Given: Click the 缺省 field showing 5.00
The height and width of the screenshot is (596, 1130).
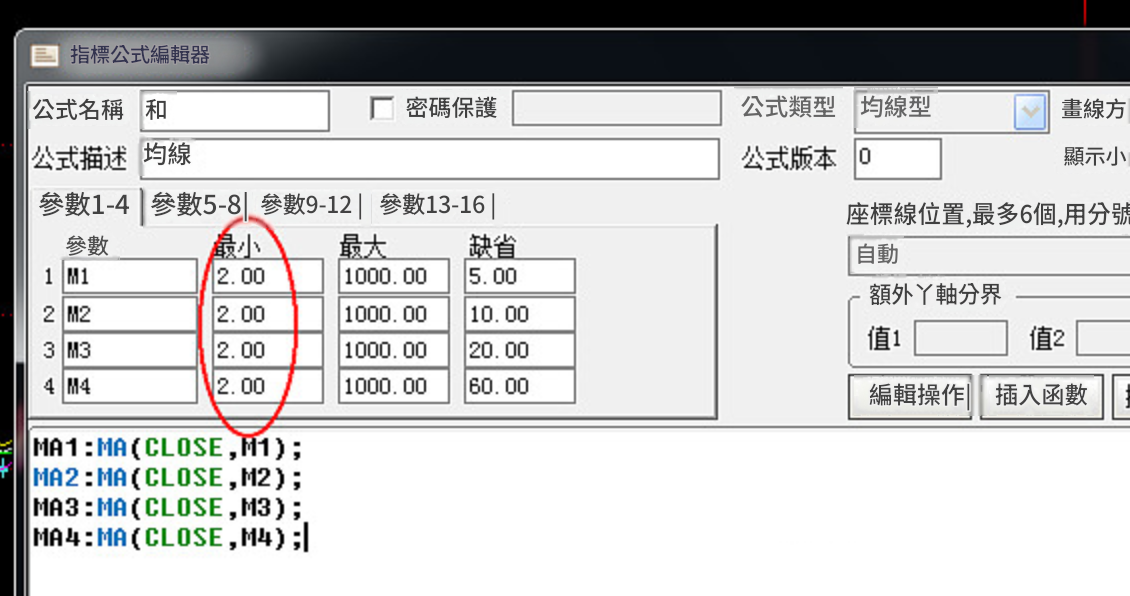Looking at the screenshot, I should (520, 276).
